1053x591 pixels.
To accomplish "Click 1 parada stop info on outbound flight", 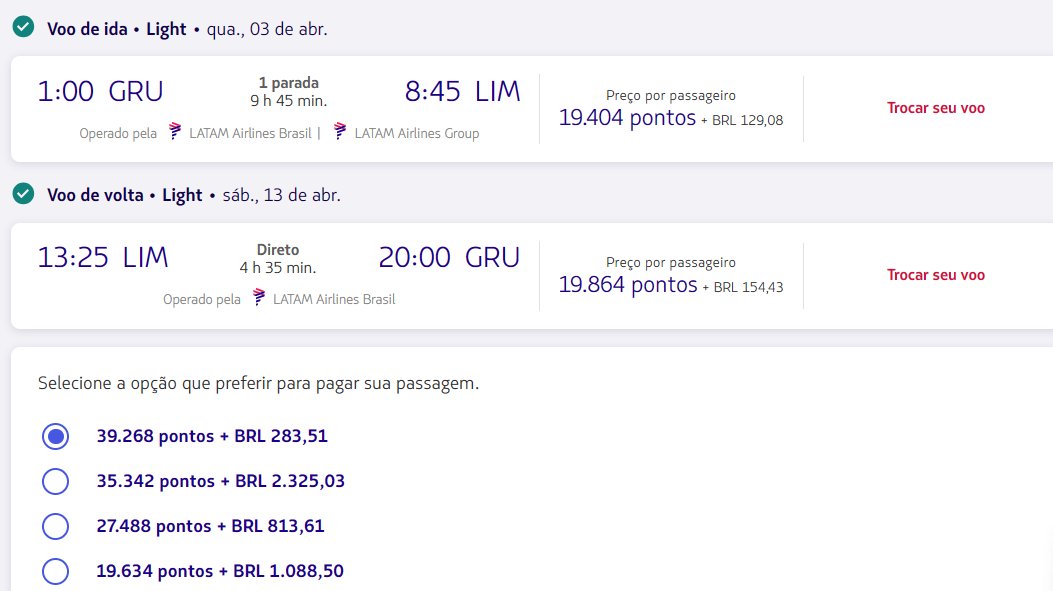I will click(289, 83).
